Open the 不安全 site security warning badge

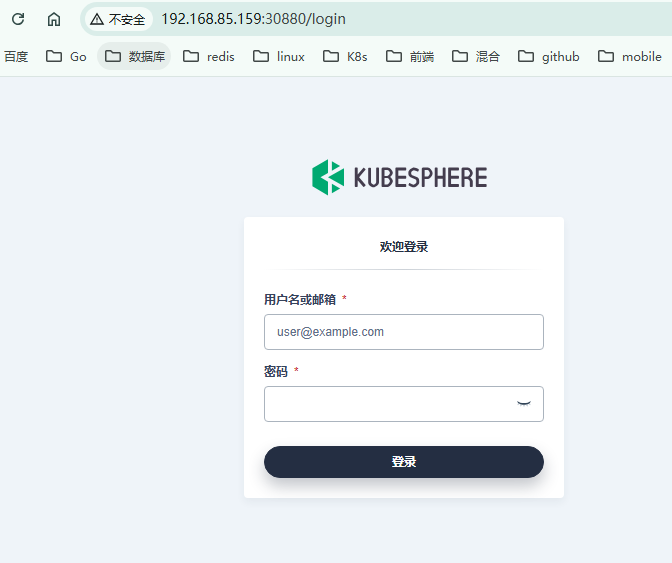point(118,19)
